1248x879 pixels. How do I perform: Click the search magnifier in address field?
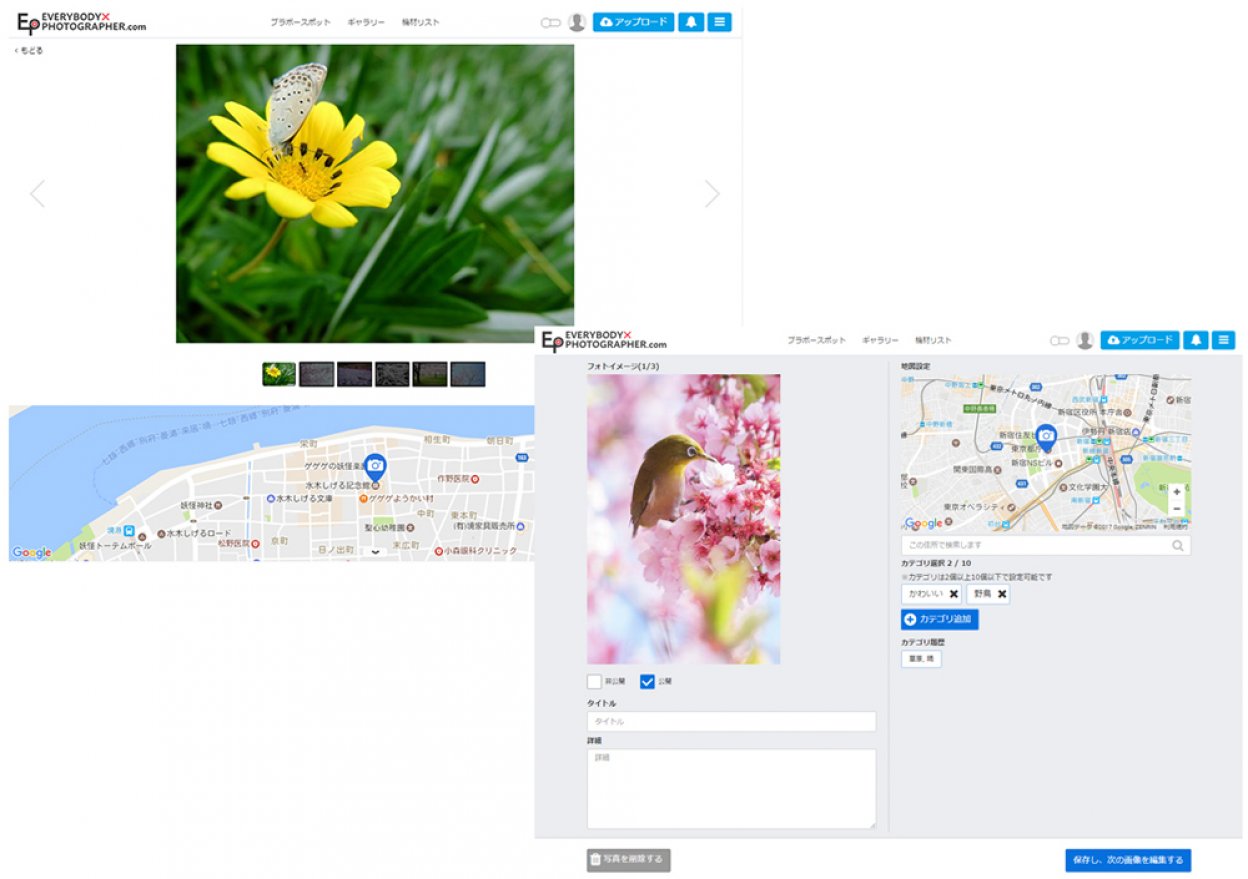coord(1178,546)
